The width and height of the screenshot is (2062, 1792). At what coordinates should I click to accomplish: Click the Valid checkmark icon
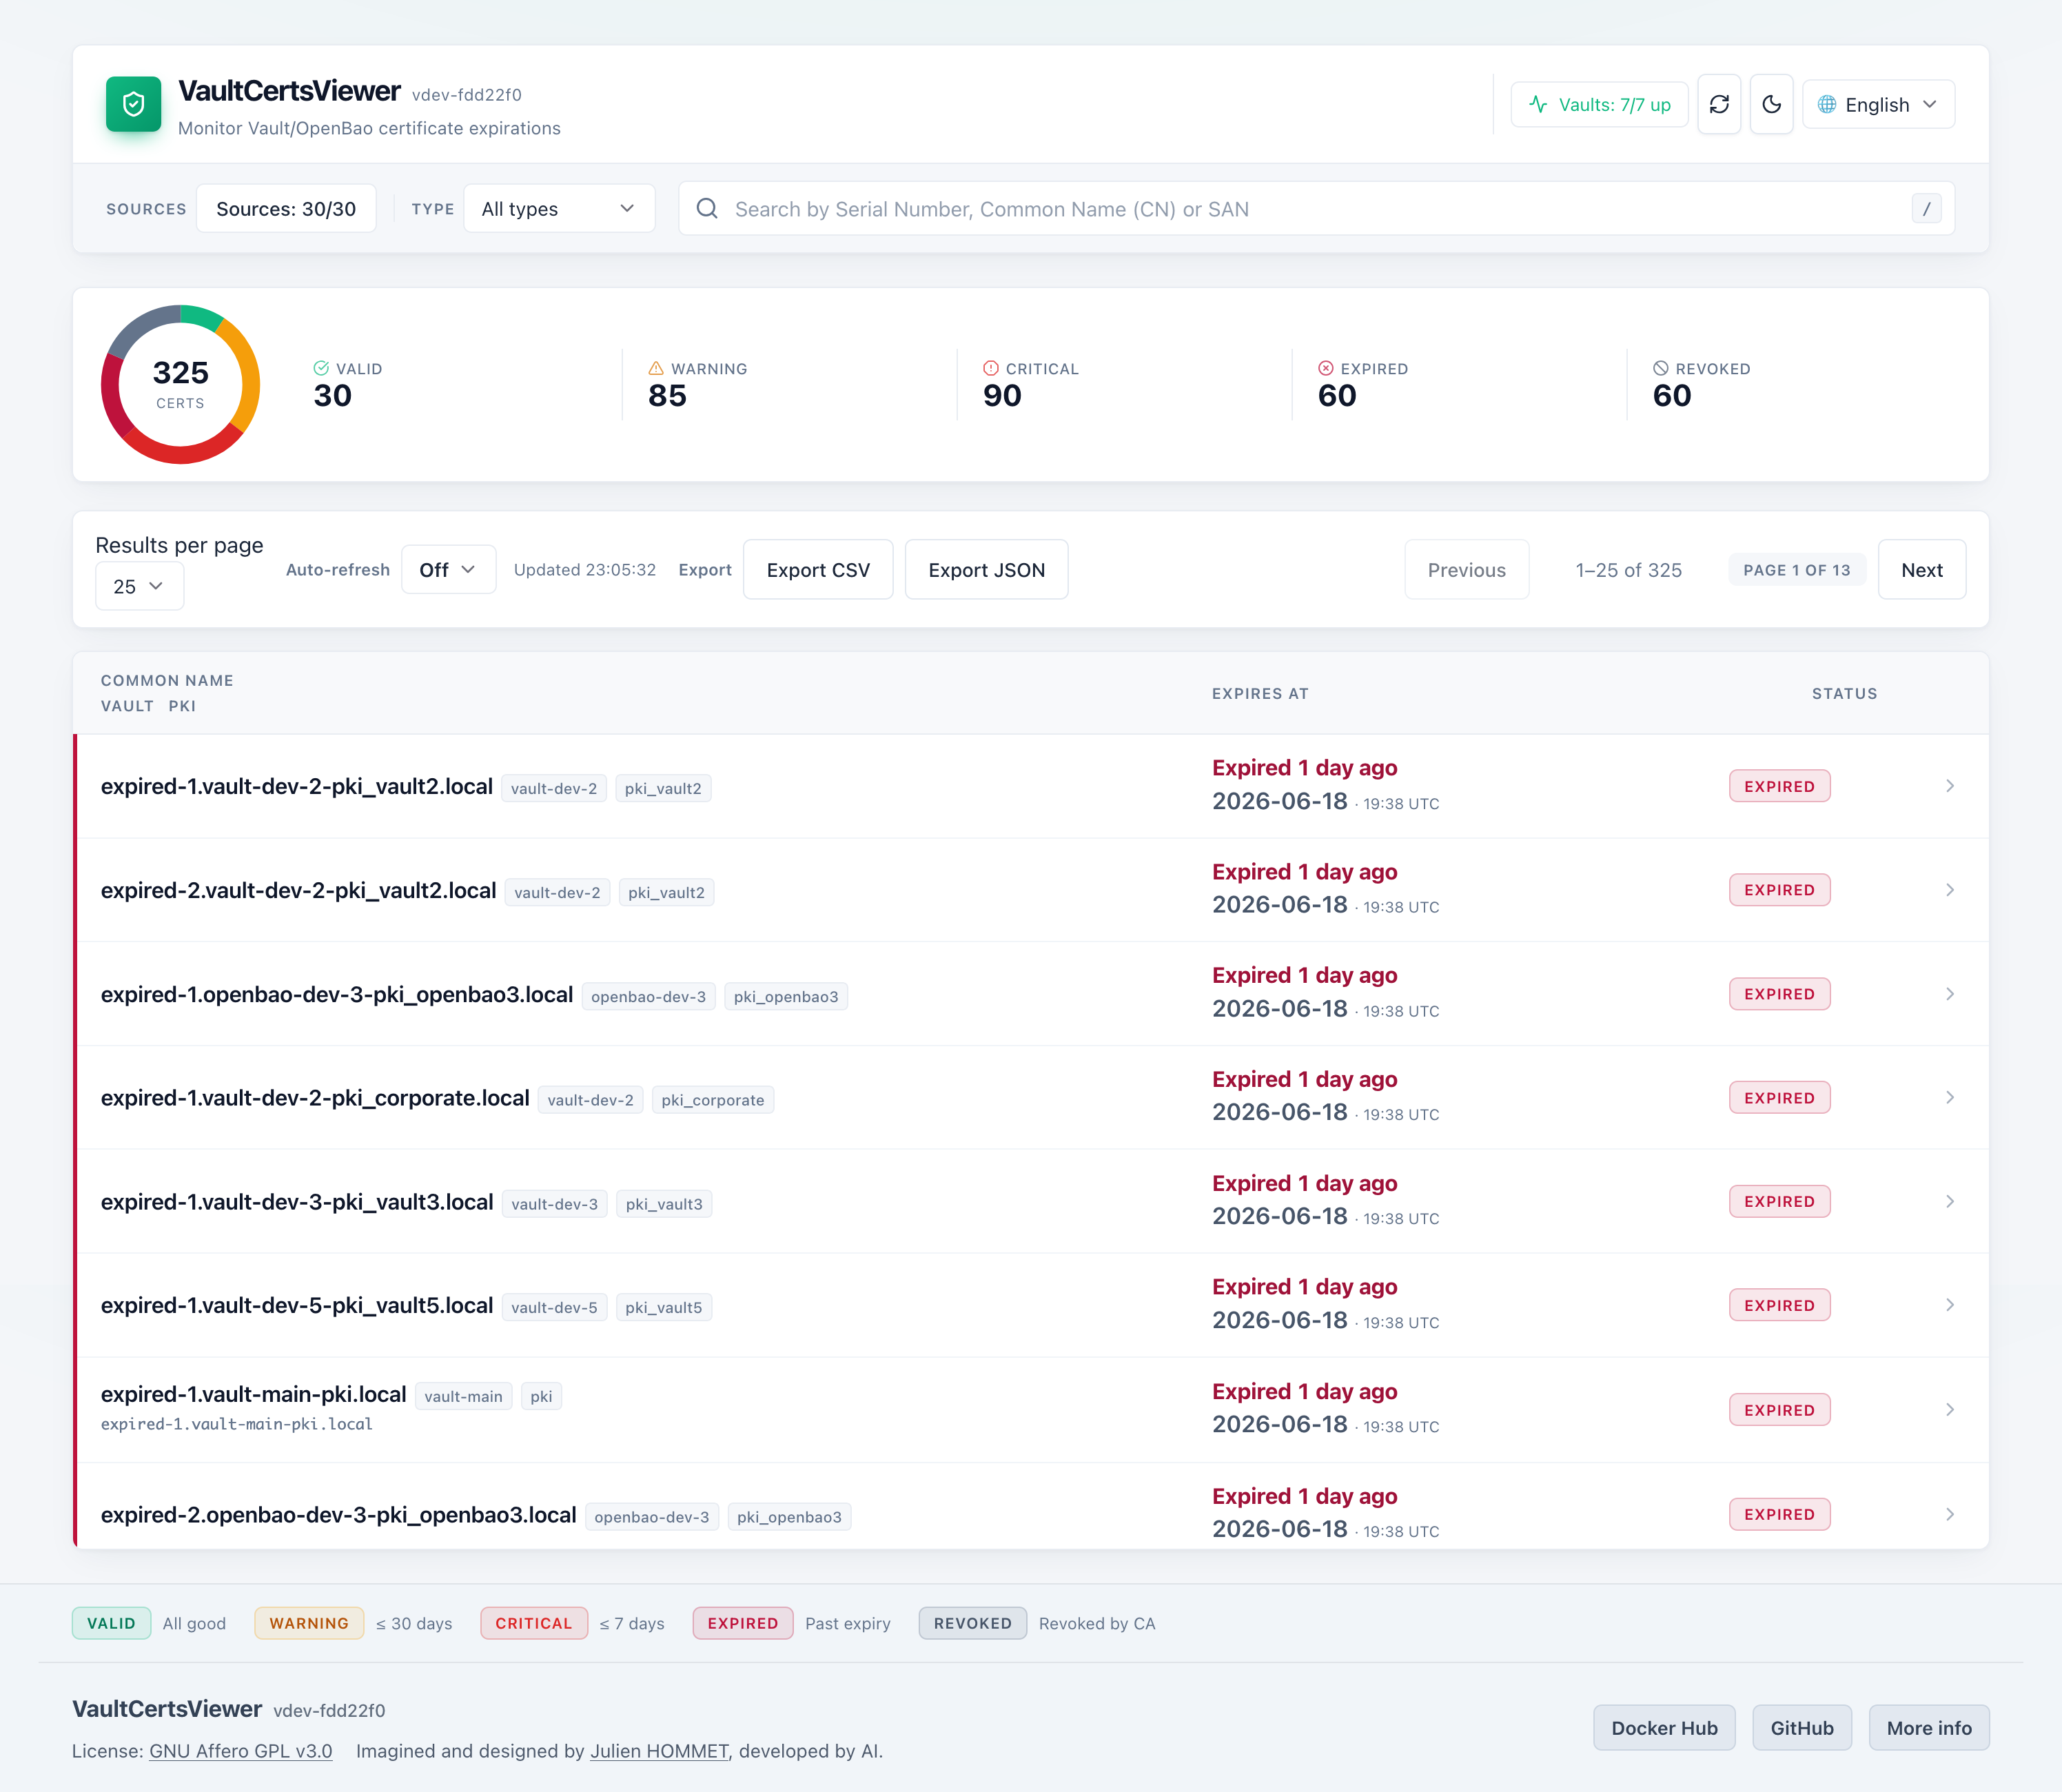321,368
